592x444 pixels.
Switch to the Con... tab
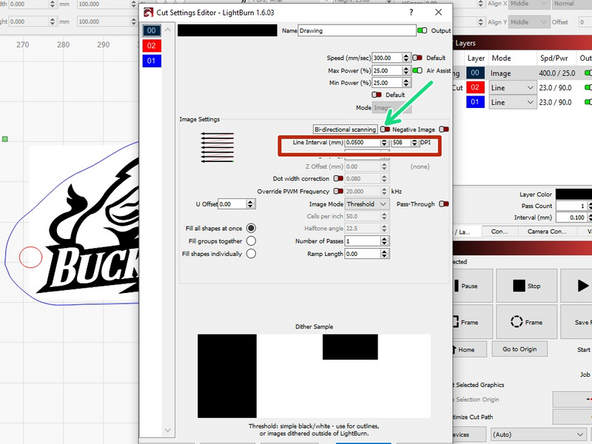[x=500, y=231]
